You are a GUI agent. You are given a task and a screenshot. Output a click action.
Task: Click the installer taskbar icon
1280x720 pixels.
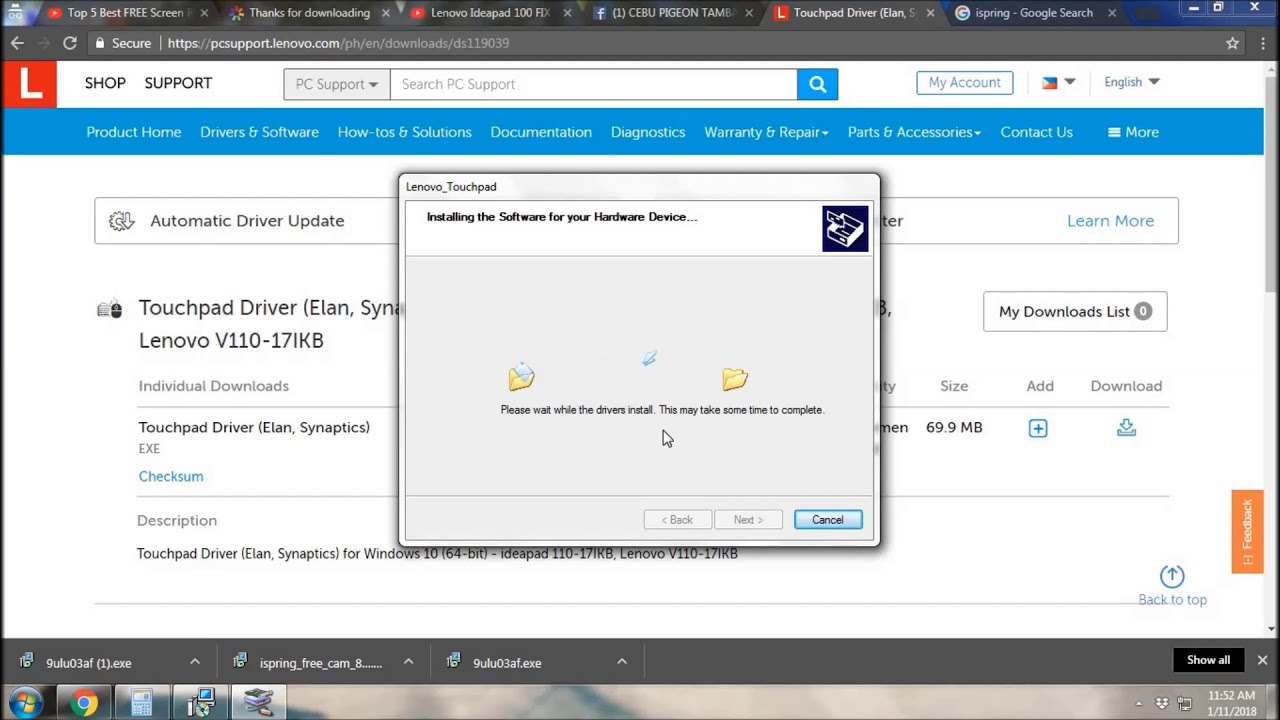click(x=200, y=703)
